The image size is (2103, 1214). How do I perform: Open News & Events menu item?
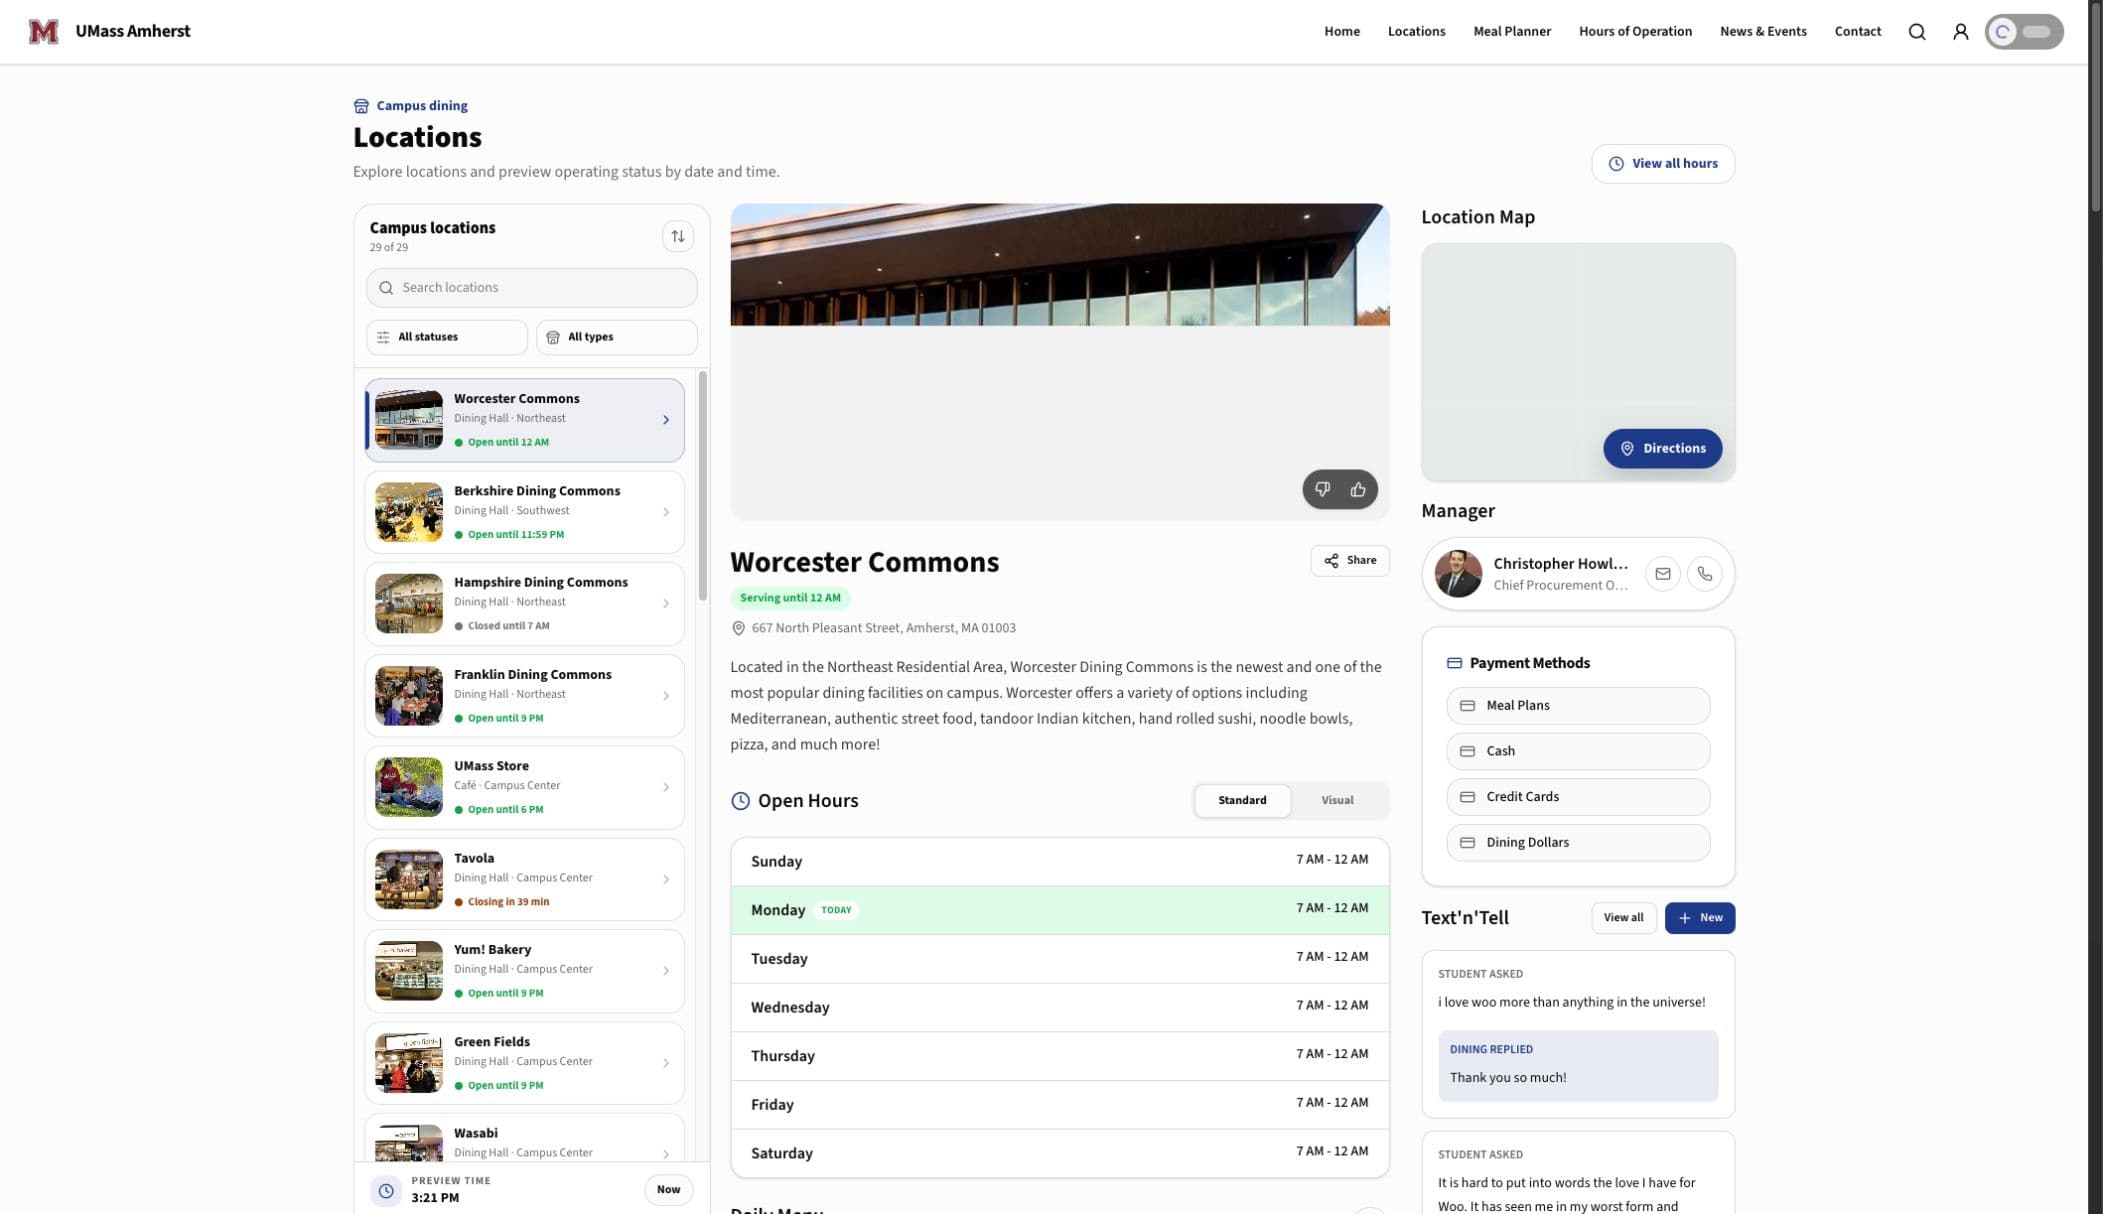click(1762, 32)
